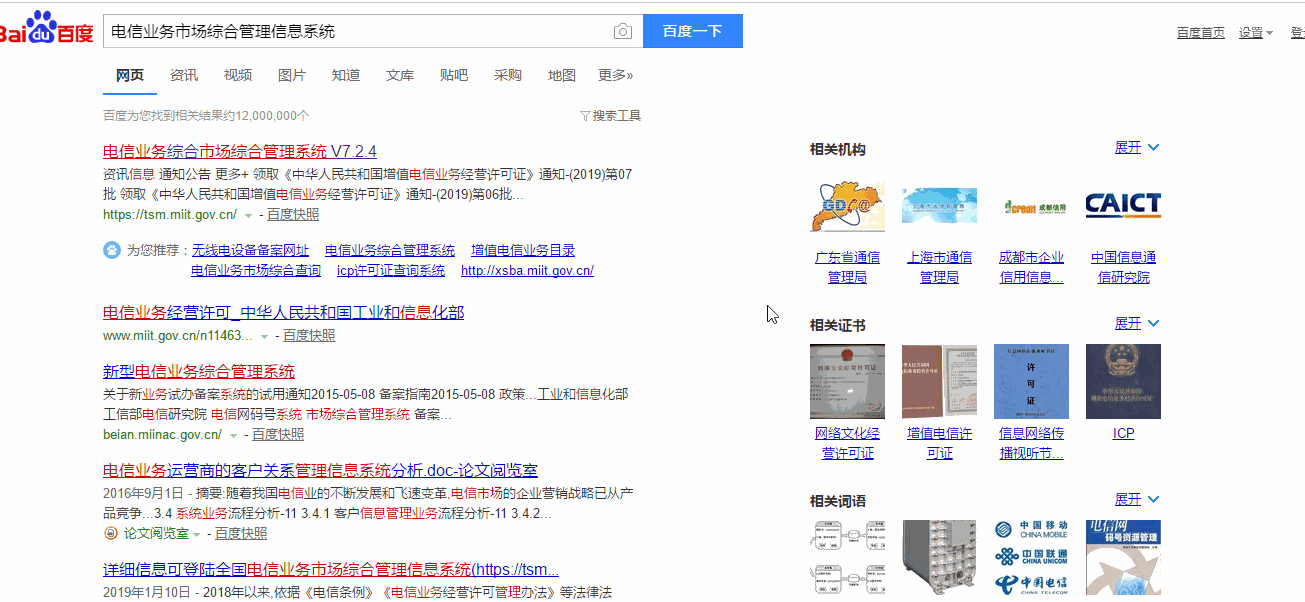The width and height of the screenshot is (1305, 602).
Task: Open 上海市通信管理局 link
Action: [939, 268]
